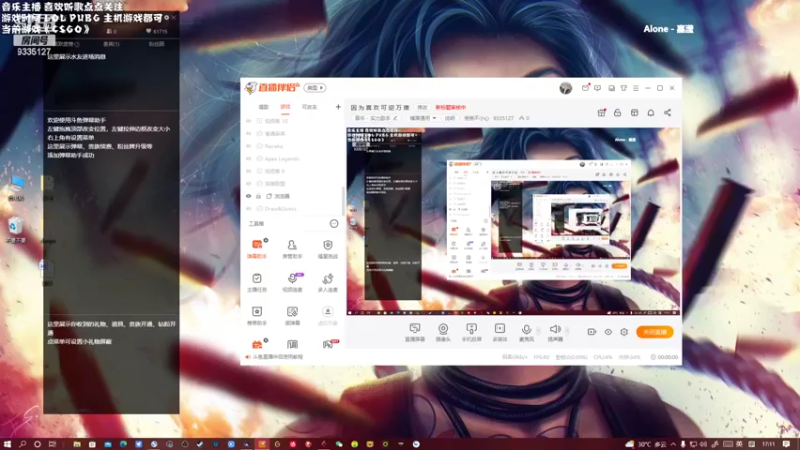Image resolution: width=800 pixels, height=450 pixels.
Task: Click the source list scrollbar
Action: pyautogui.click(x=343, y=199)
